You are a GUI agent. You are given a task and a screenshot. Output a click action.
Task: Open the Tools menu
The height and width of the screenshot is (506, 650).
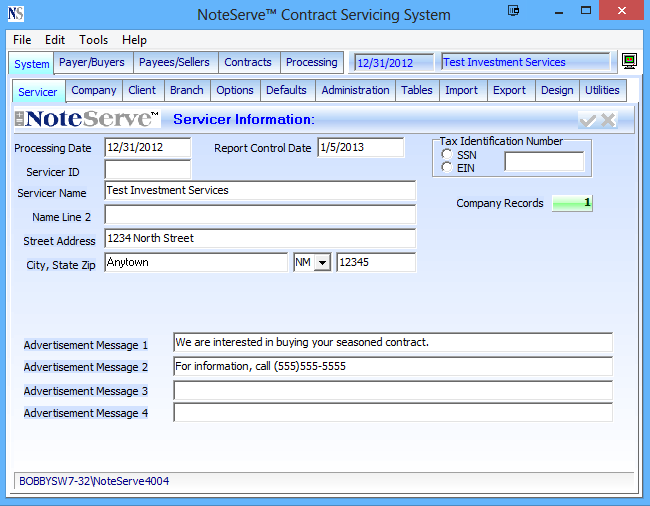pos(94,40)
